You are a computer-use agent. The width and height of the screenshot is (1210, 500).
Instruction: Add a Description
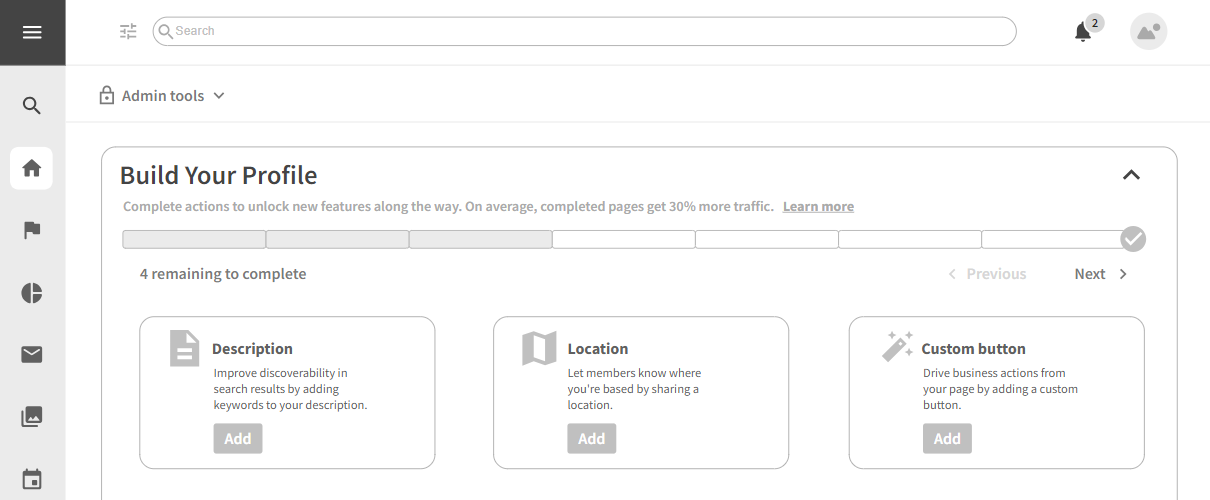[238, 439]
